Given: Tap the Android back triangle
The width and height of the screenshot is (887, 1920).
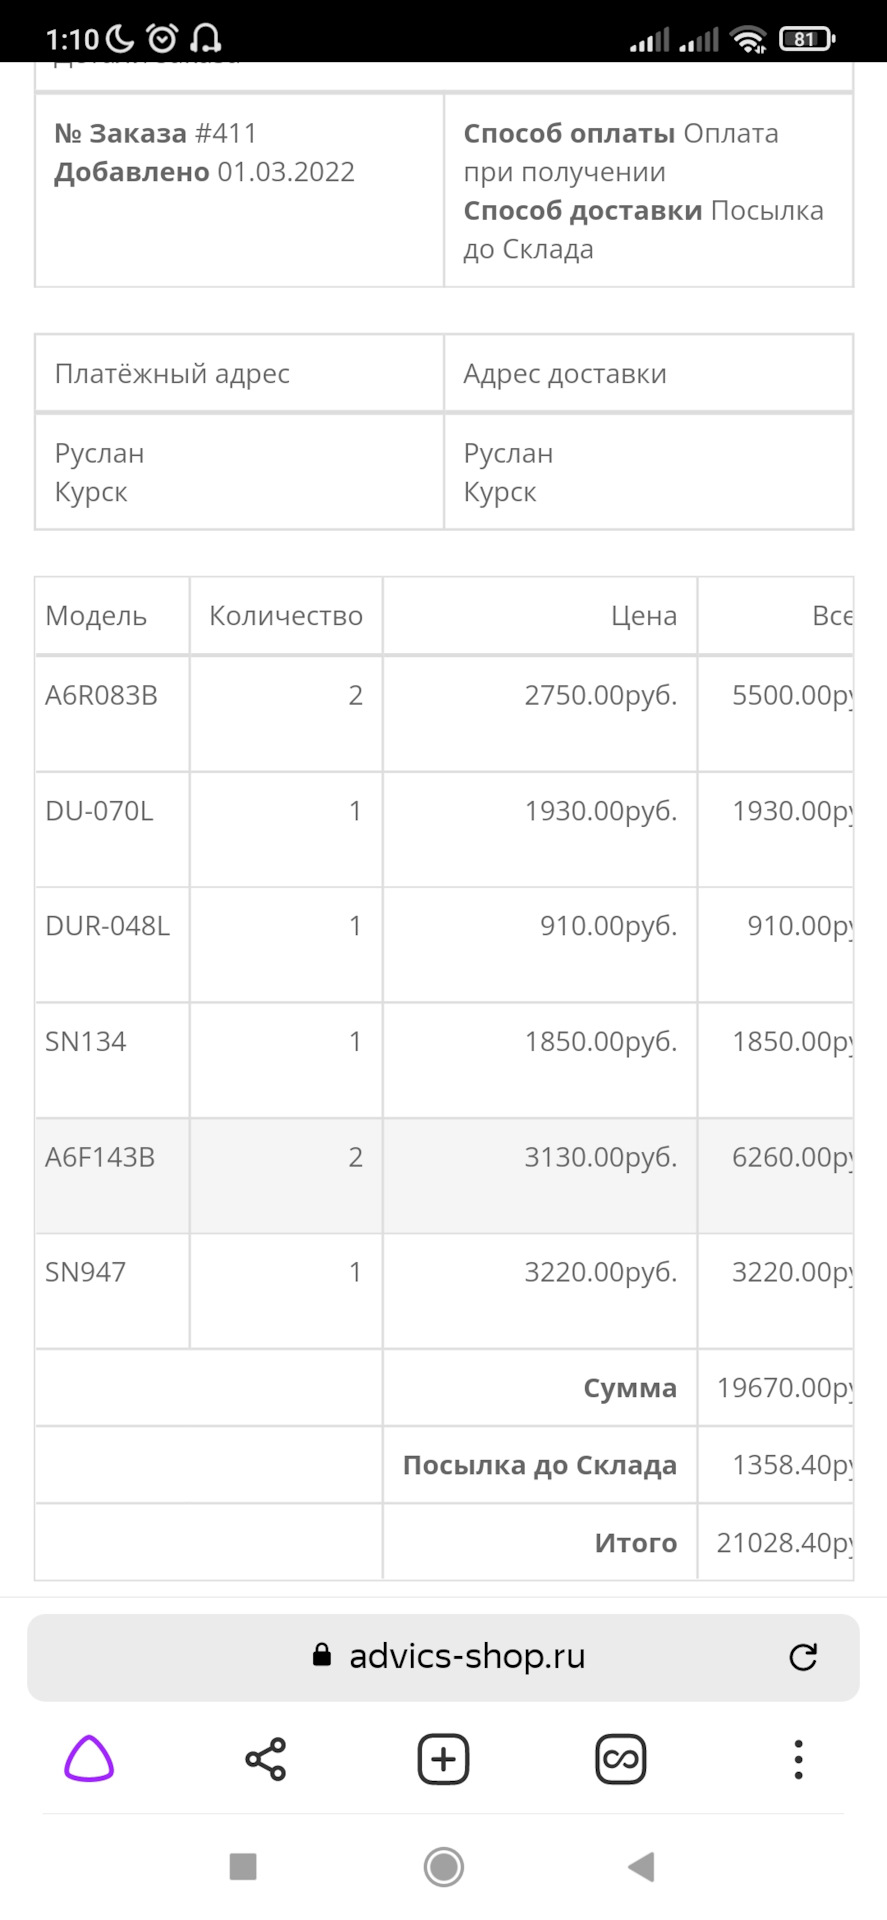Looking at the screenshot, I should (x=640, y=1866).
